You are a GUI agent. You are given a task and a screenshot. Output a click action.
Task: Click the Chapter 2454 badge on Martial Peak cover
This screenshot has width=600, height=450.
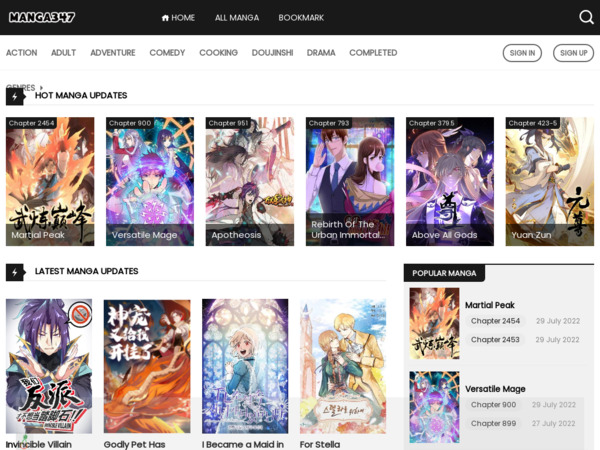[x=31, y=123]
